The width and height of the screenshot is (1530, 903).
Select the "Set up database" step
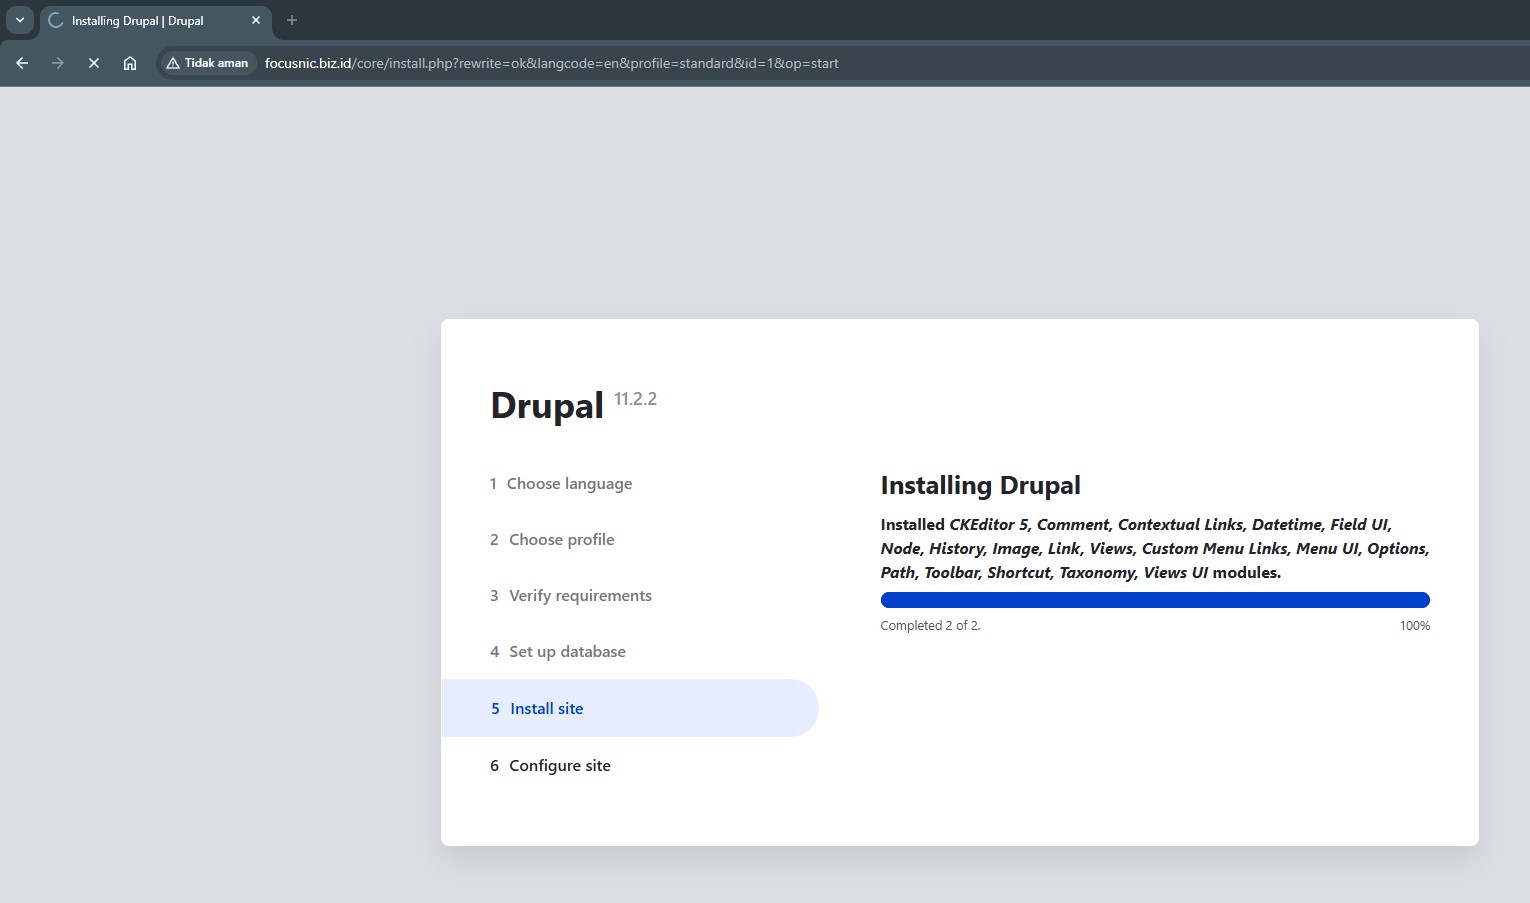coord(567,652)
